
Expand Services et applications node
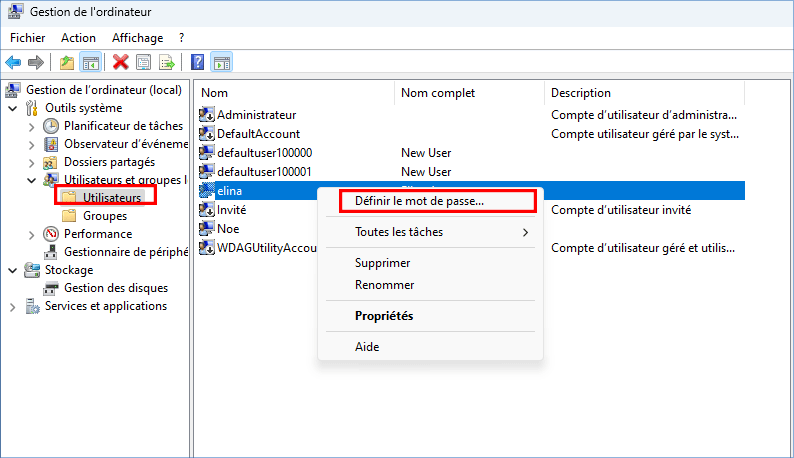click(13, 307)
